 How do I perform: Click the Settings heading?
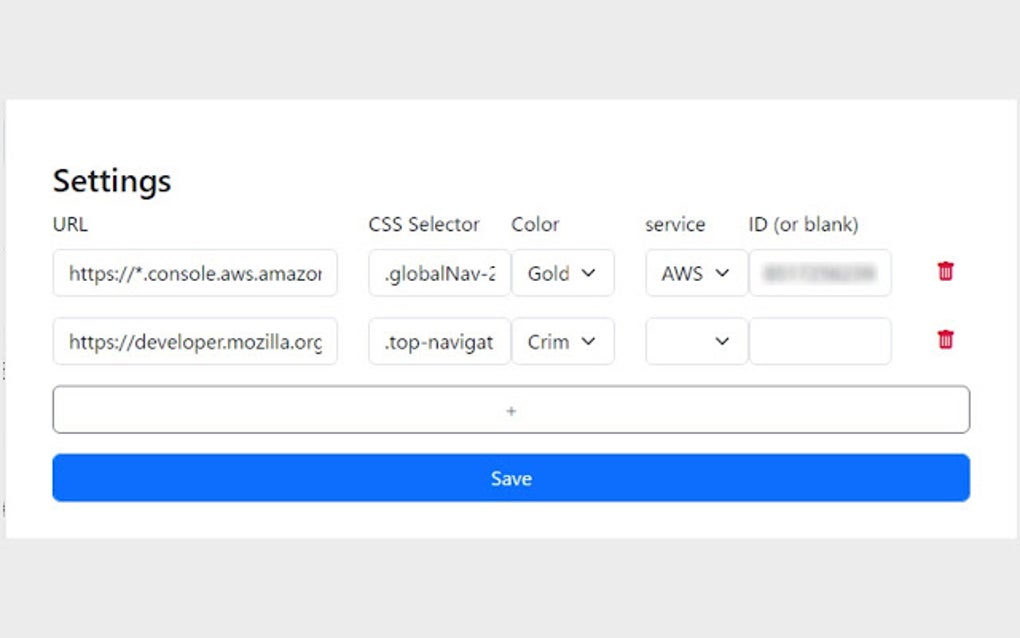112,181
